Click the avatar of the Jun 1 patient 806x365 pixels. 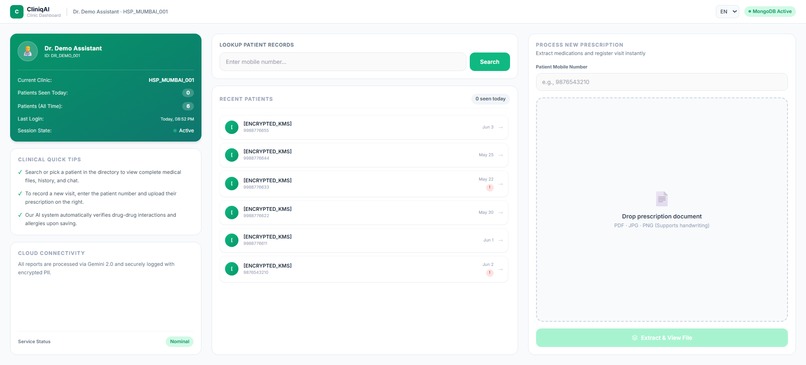click(231, 240)
